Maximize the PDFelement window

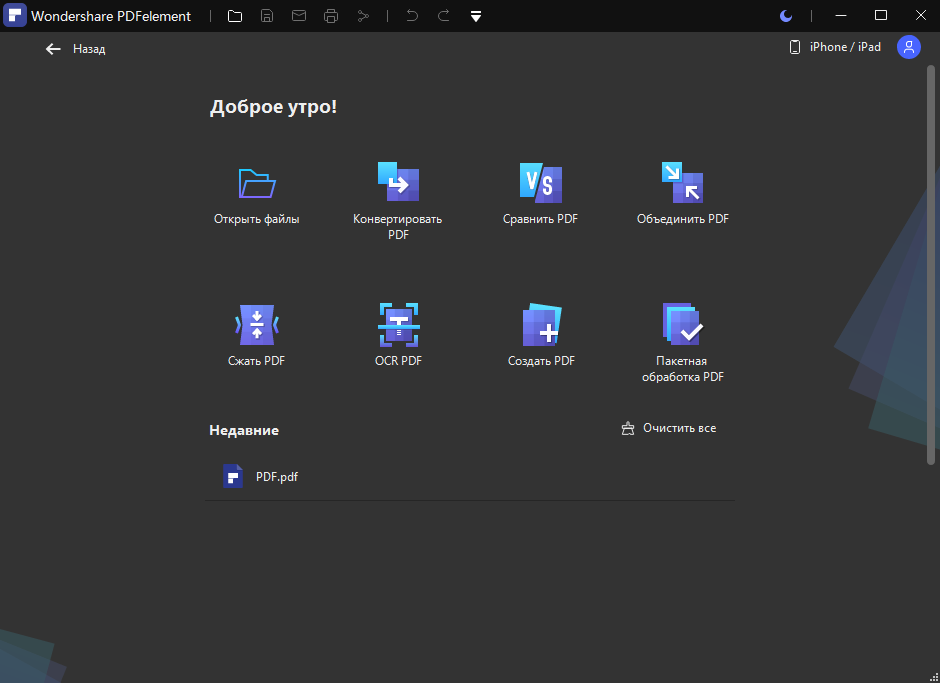tap(881, 16)
